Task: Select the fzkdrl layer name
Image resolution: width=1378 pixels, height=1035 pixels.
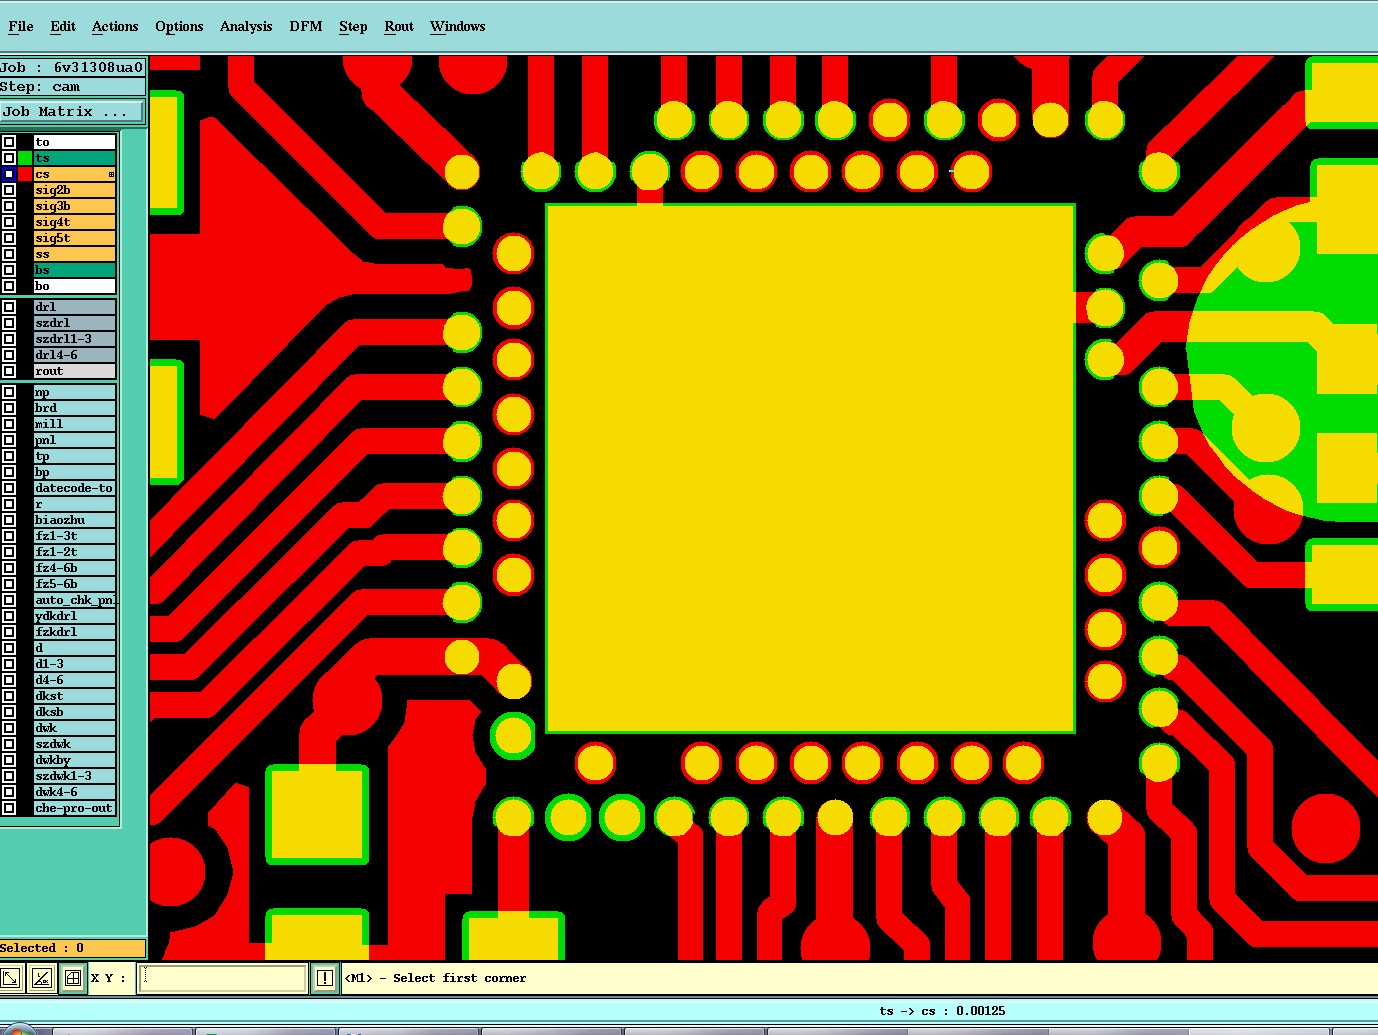Action: 75,632
